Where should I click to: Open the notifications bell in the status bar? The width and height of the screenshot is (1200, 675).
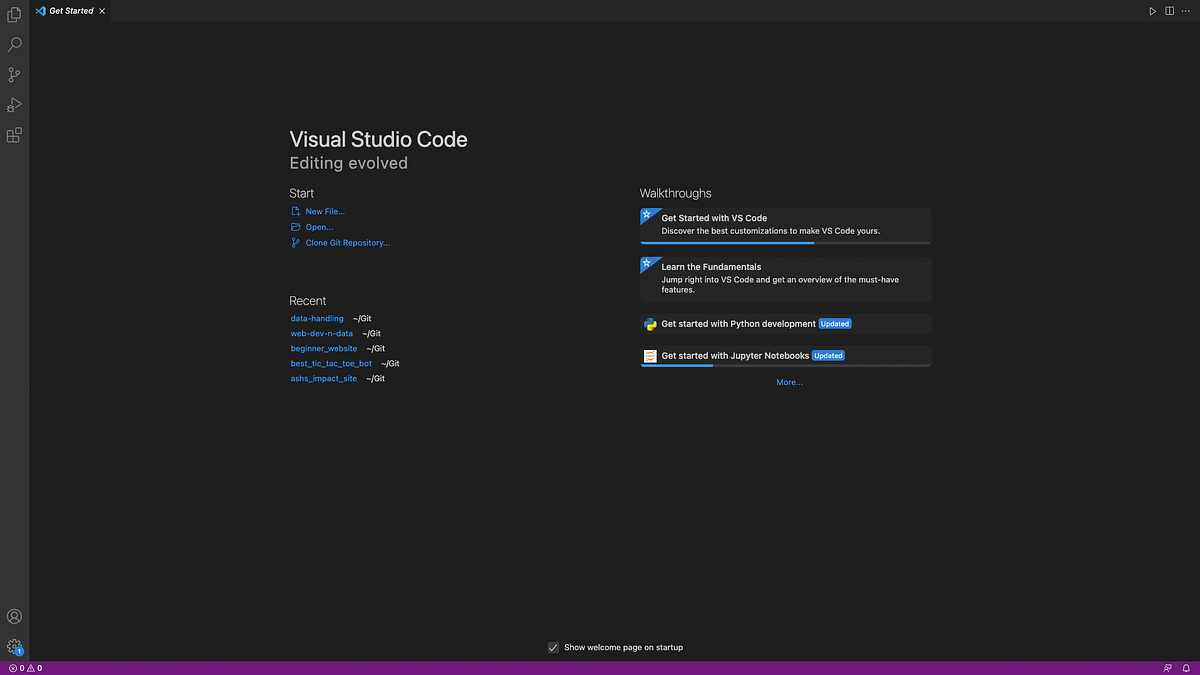1186,667
